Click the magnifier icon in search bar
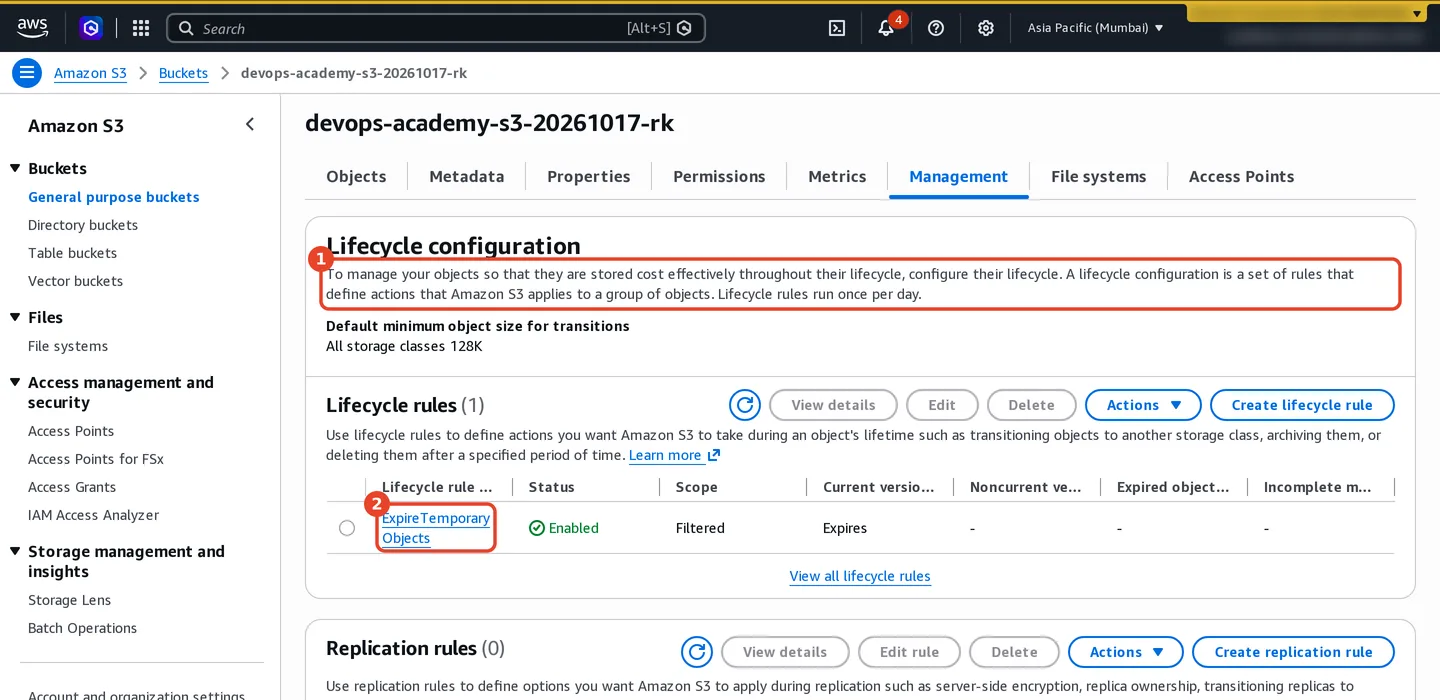Viewport: 1440px width, 700px height. 186,28
